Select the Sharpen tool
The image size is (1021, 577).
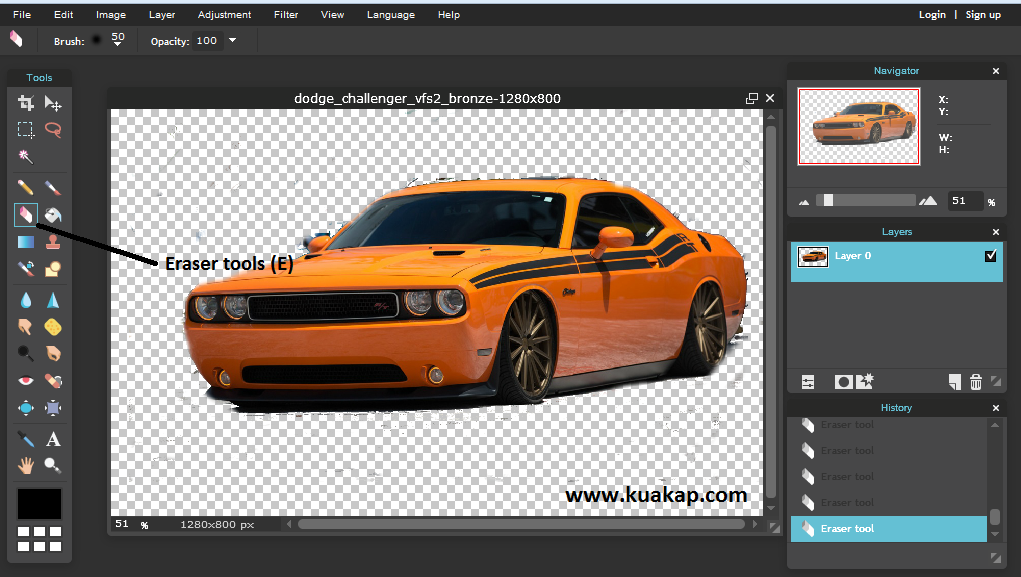(53, 300)
